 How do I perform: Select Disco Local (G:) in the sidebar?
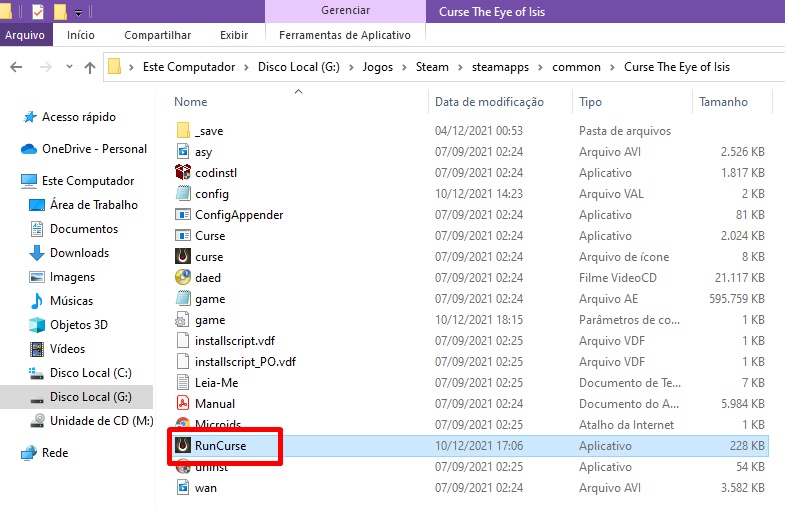[x=91, y=397]
